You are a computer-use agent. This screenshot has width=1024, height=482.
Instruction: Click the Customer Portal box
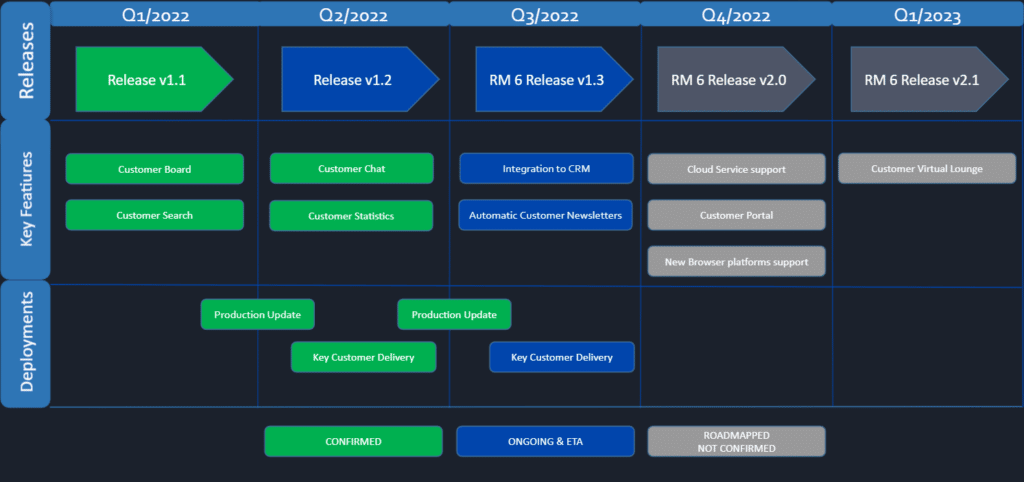(x=737, y=215)
